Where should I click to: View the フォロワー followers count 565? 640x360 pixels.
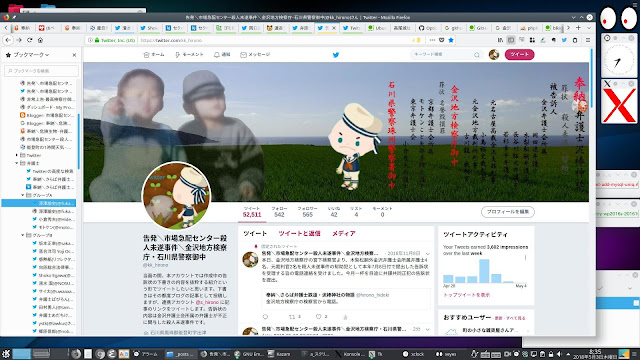[307, 212]
